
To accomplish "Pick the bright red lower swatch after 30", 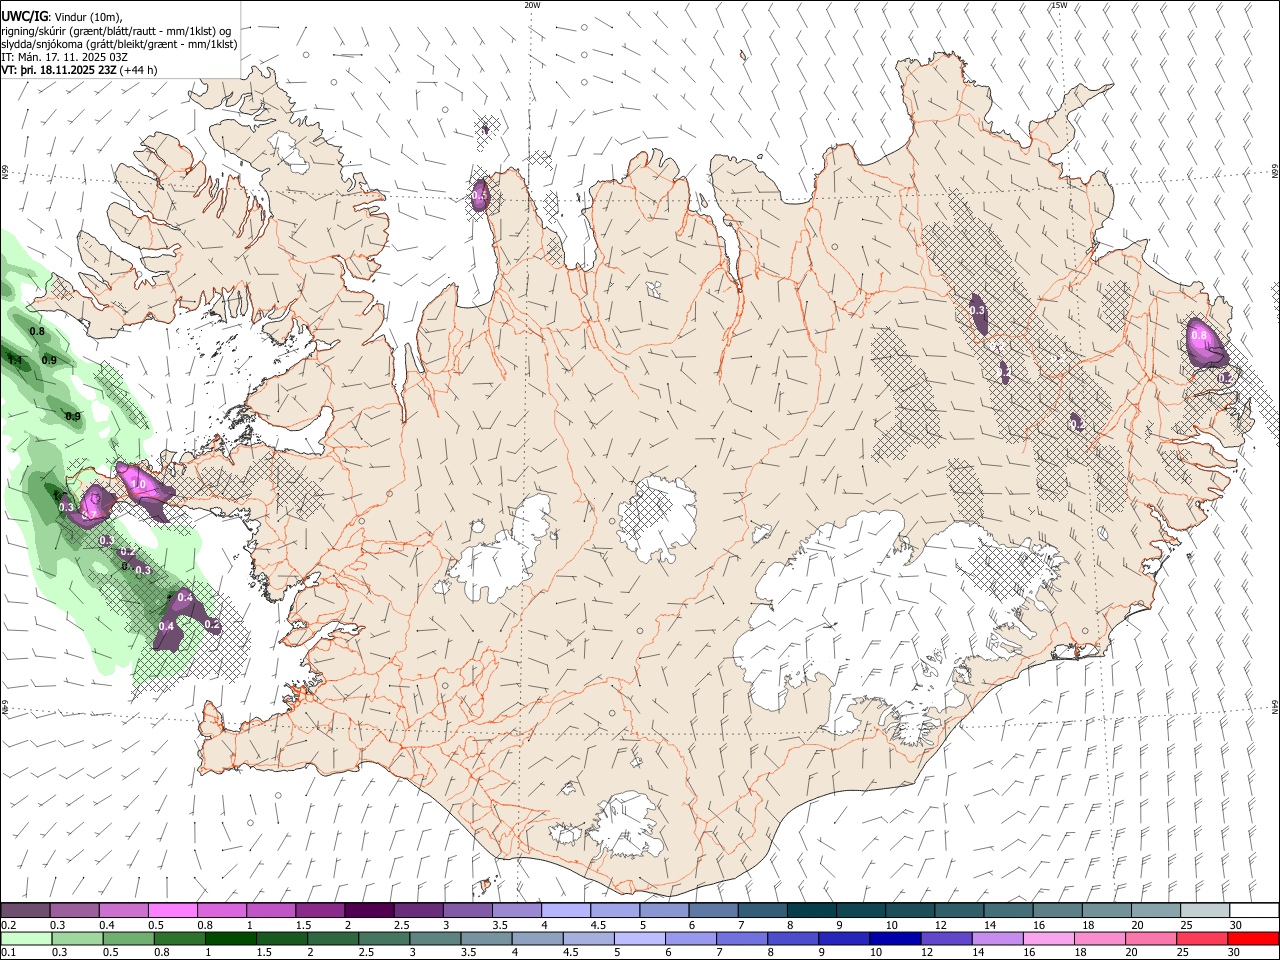I will [x=1254, y=938].
